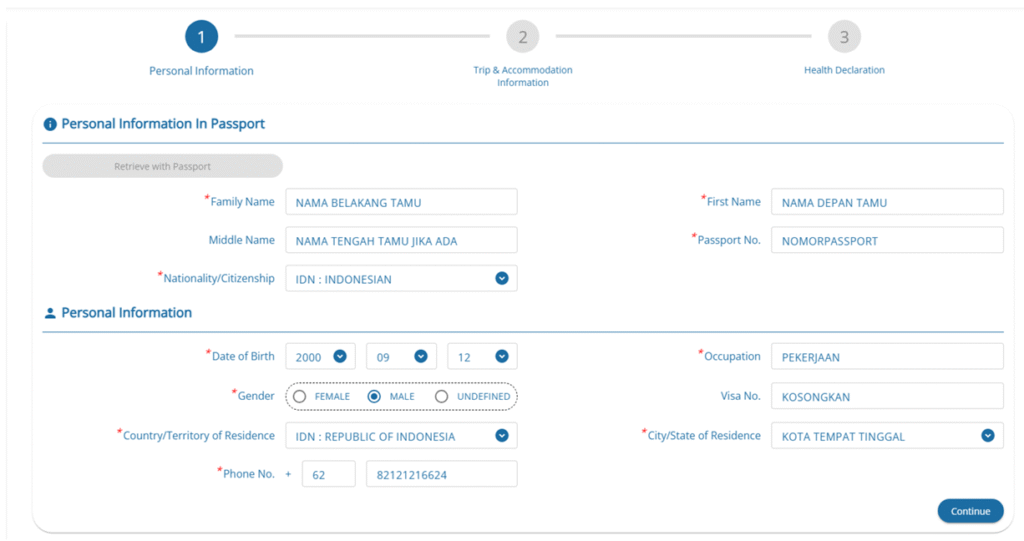Click the Visa No. input field
This screenshot has width=1024, height=541.
[x=887, y=397]
